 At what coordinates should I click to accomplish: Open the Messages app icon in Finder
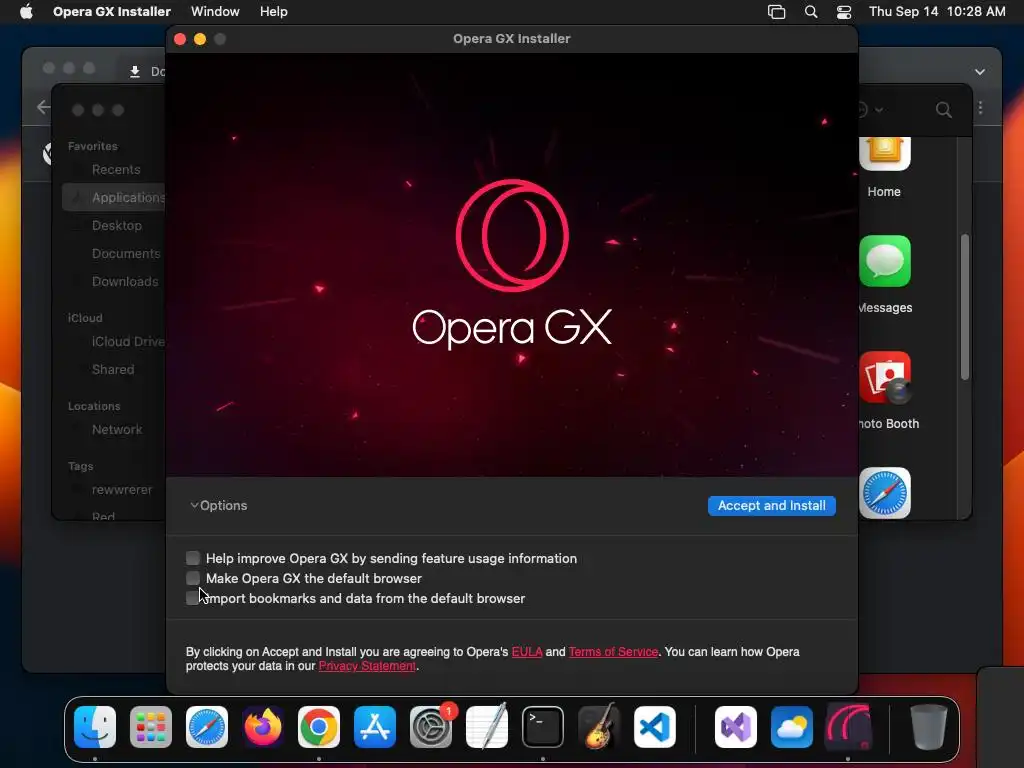[x=885, y=261]
